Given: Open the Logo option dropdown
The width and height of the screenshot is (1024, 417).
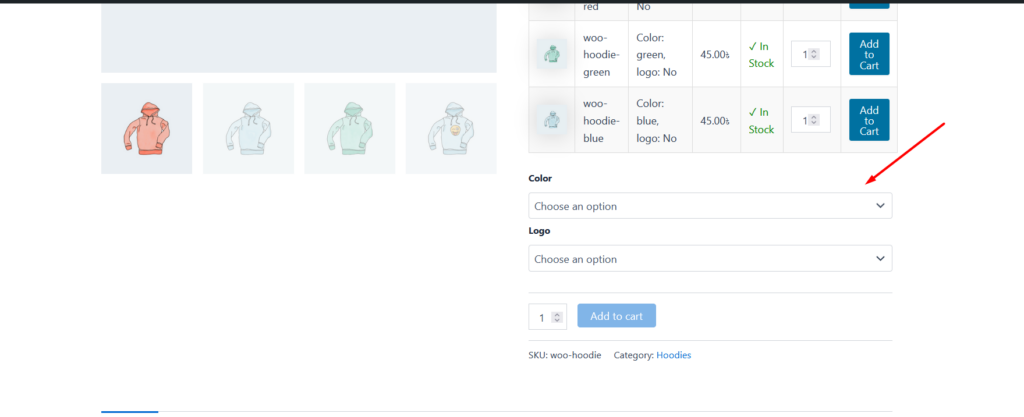Looking at the screenshot, I should 700,259.
